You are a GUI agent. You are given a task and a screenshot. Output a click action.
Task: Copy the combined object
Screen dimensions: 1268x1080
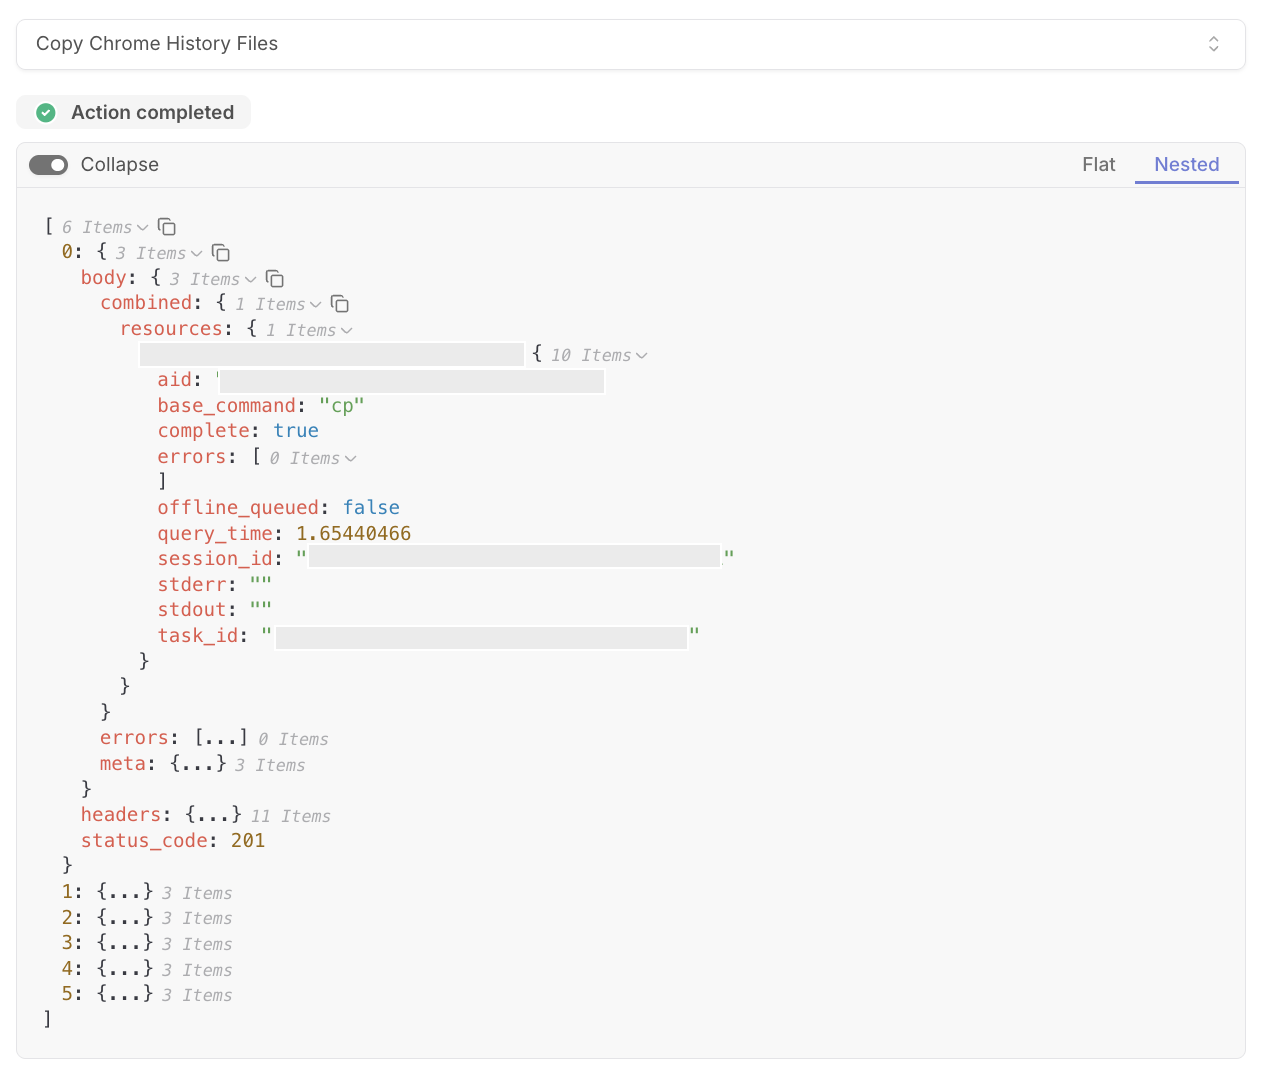tap(340, 304)
